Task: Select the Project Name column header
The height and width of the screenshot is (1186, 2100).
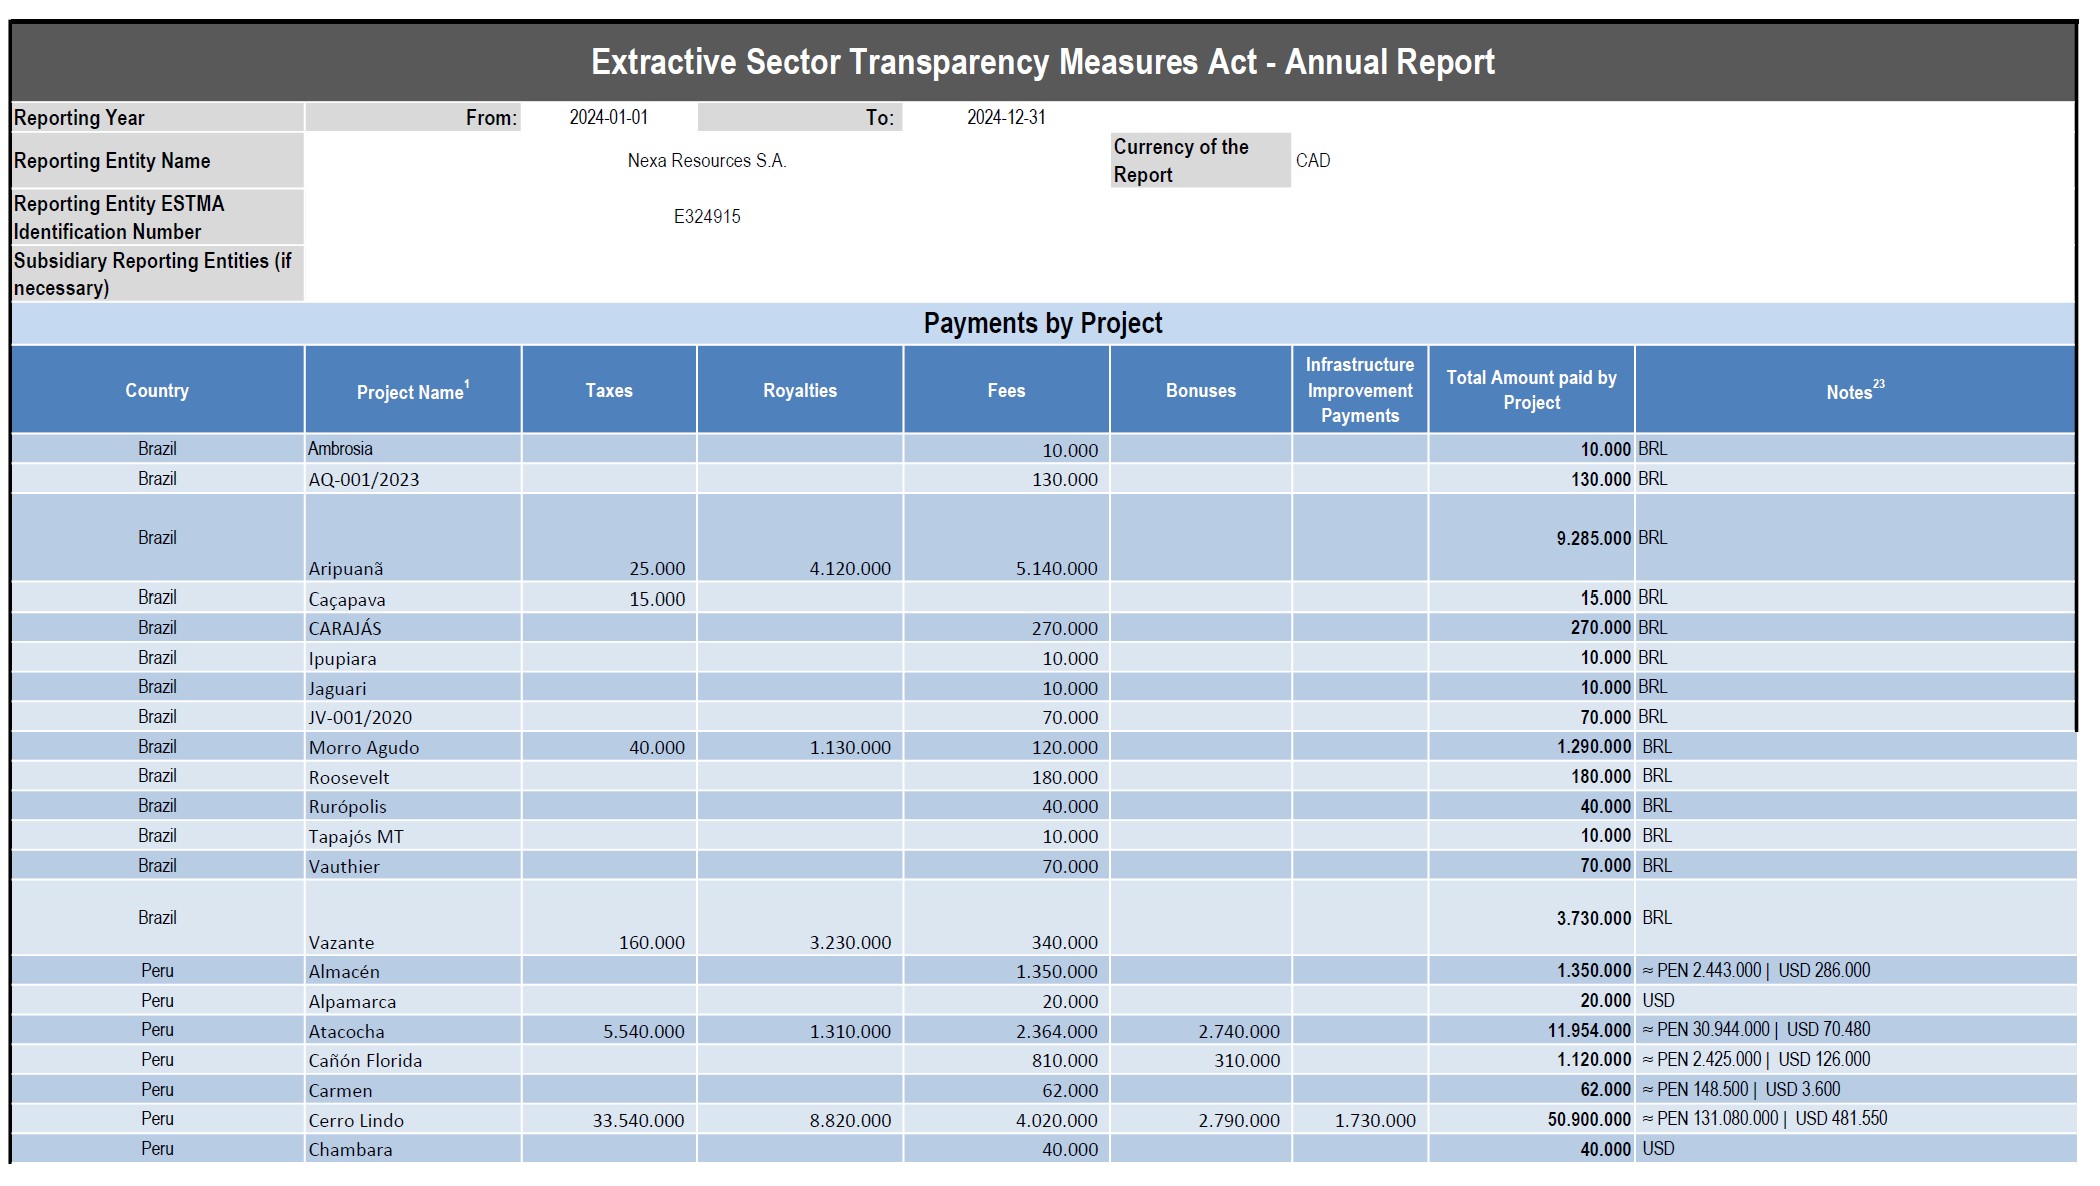Action: pyautogui.click(x=412, y=391)
